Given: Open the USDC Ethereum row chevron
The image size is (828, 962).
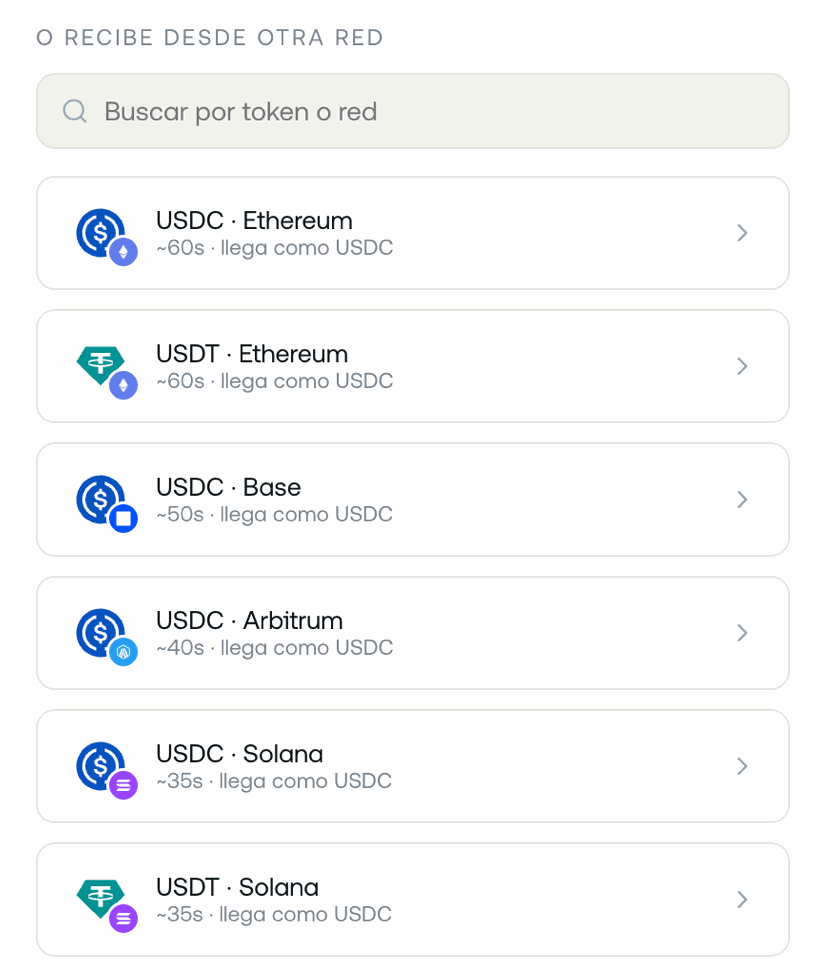Looking at the screenshot, I should click(742, 233).
